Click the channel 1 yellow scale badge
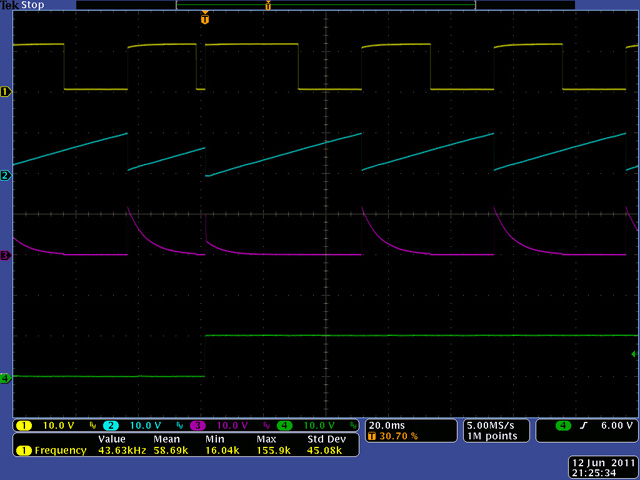Viewport: 640px width, 480px height. pyautogui.click(x=24, y=426)
